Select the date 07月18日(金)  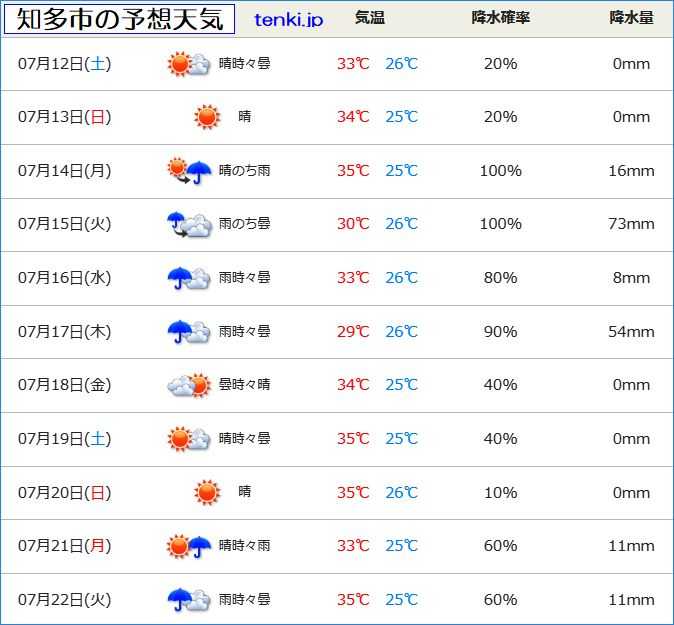(x=64, y=385)
